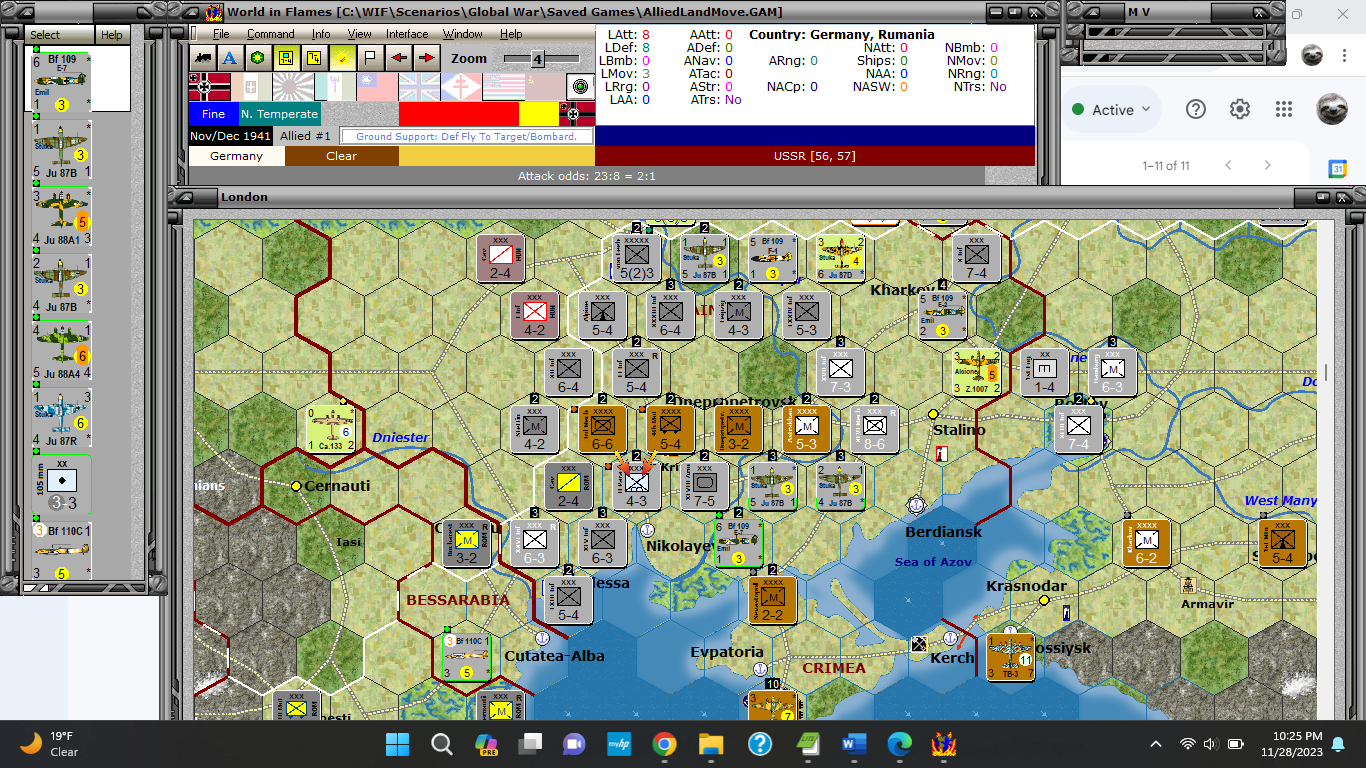Adjust the Zoom slider handle showing 4
This screenshot has width=1366, height=768.
pyautogui.click(x=536, y=59)
